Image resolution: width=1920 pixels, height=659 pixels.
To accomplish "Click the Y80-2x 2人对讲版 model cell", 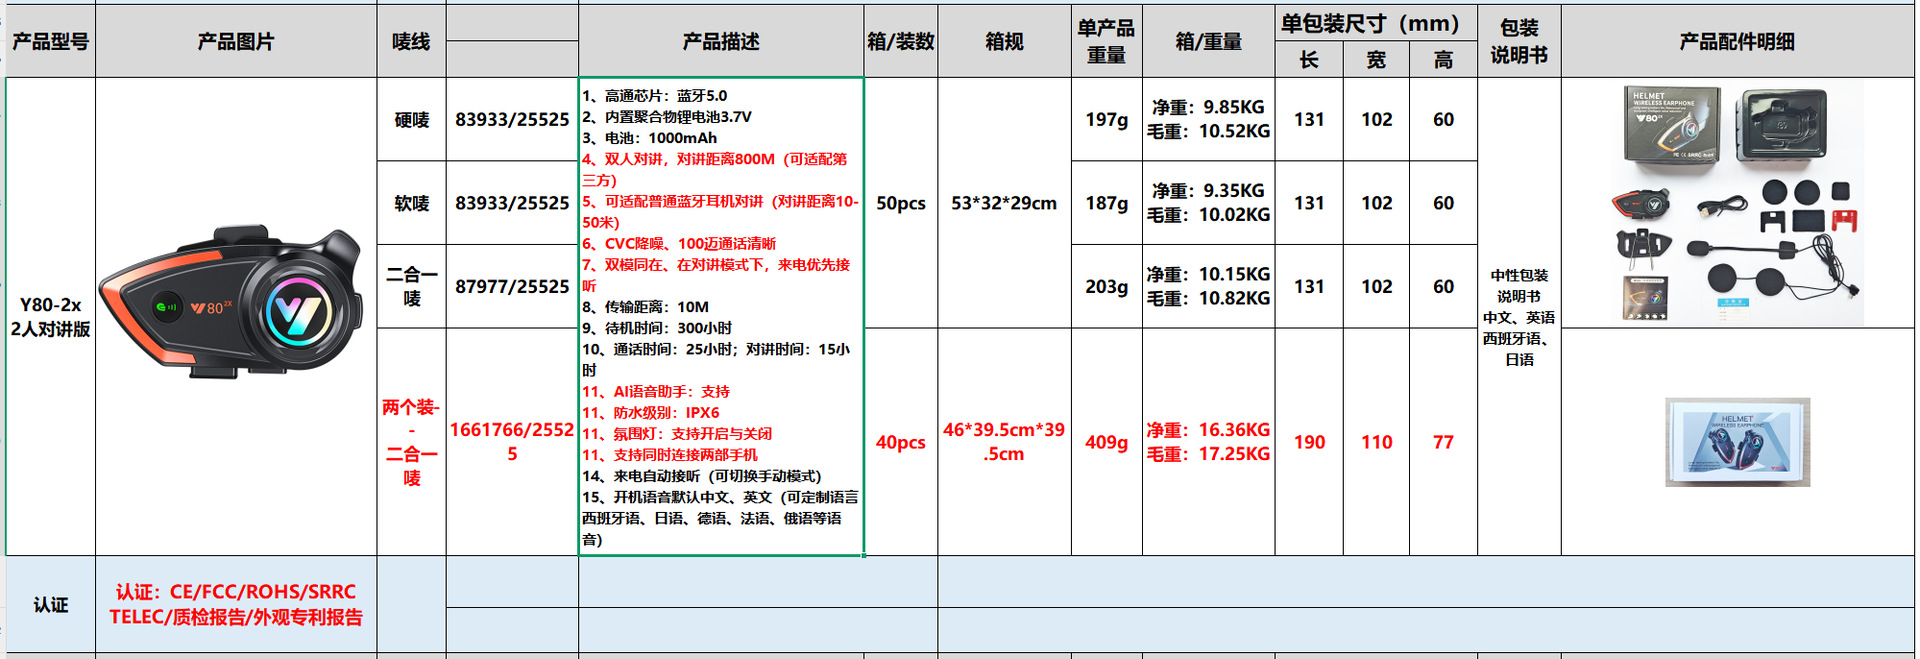I will [50, 316].
